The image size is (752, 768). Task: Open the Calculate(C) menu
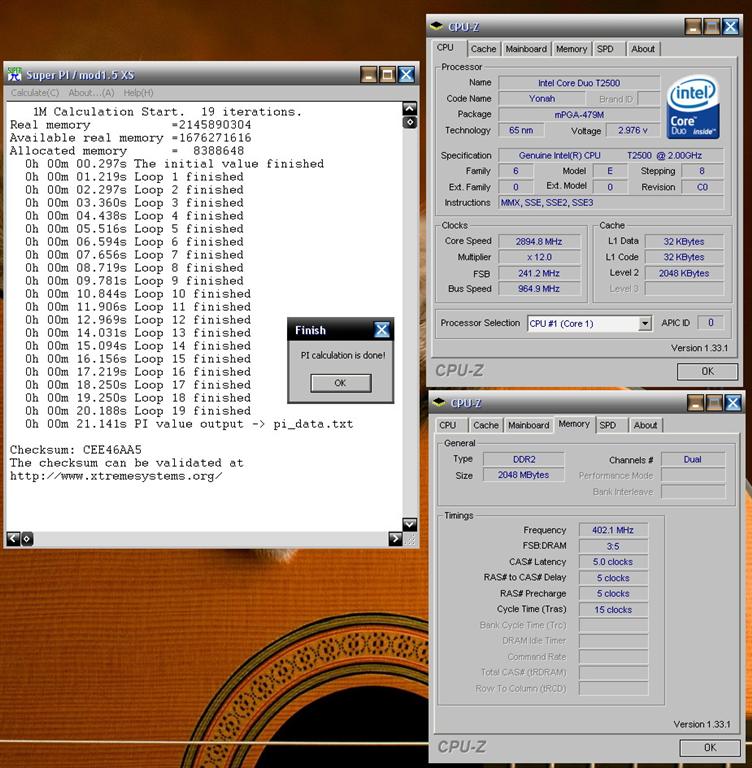35,93
